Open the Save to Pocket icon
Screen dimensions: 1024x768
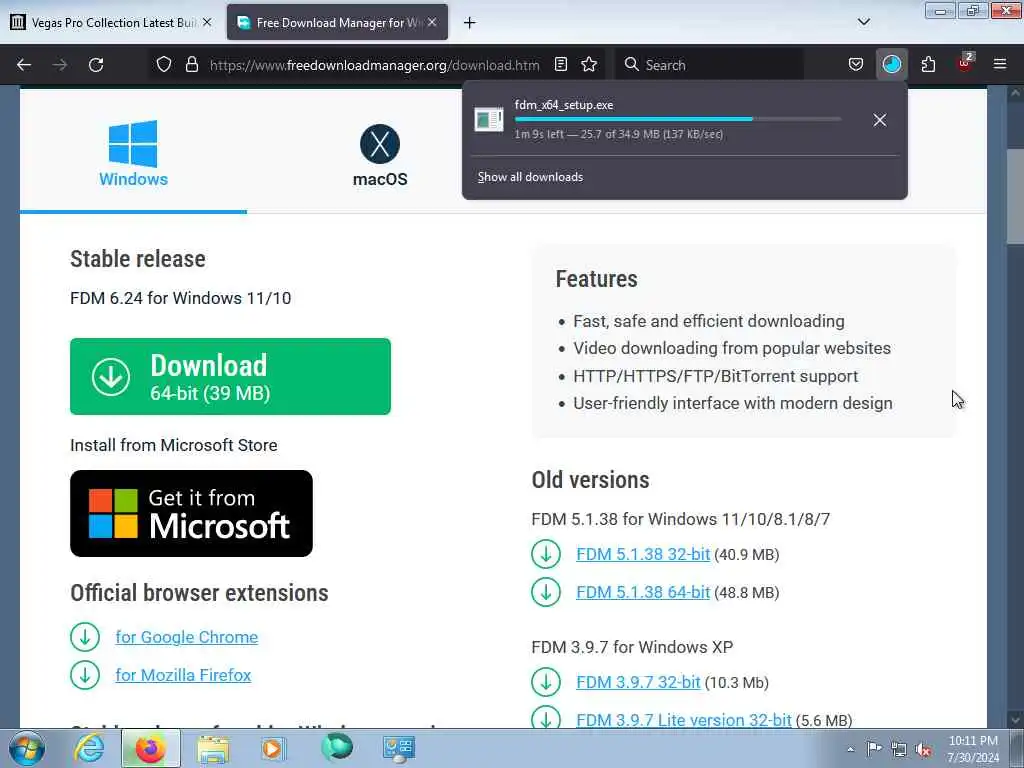(x=856, y=65)
